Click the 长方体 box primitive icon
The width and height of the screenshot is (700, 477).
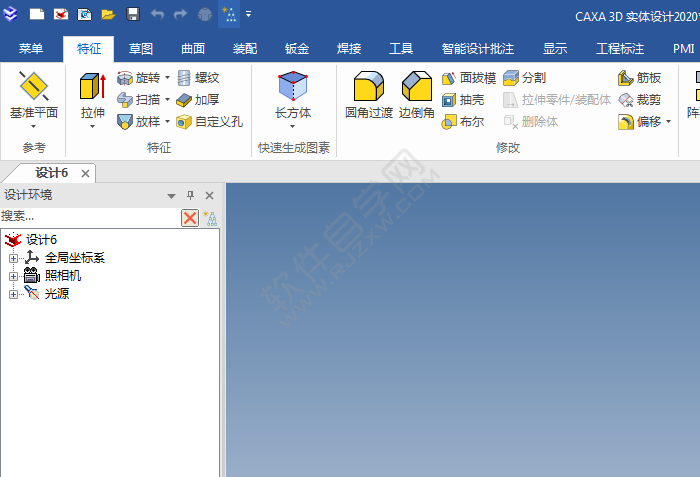292,88
